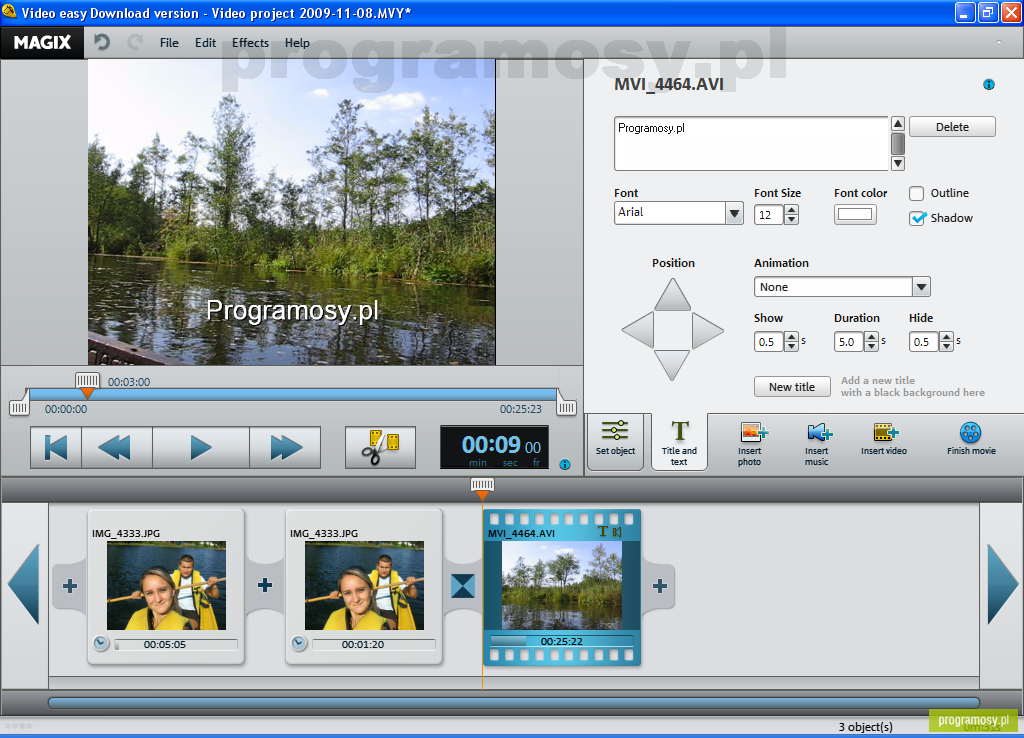Open info icon next to the timecode display
Image resolution: width=1024 pixels, height=738 pixels.
tap(565, 464)
